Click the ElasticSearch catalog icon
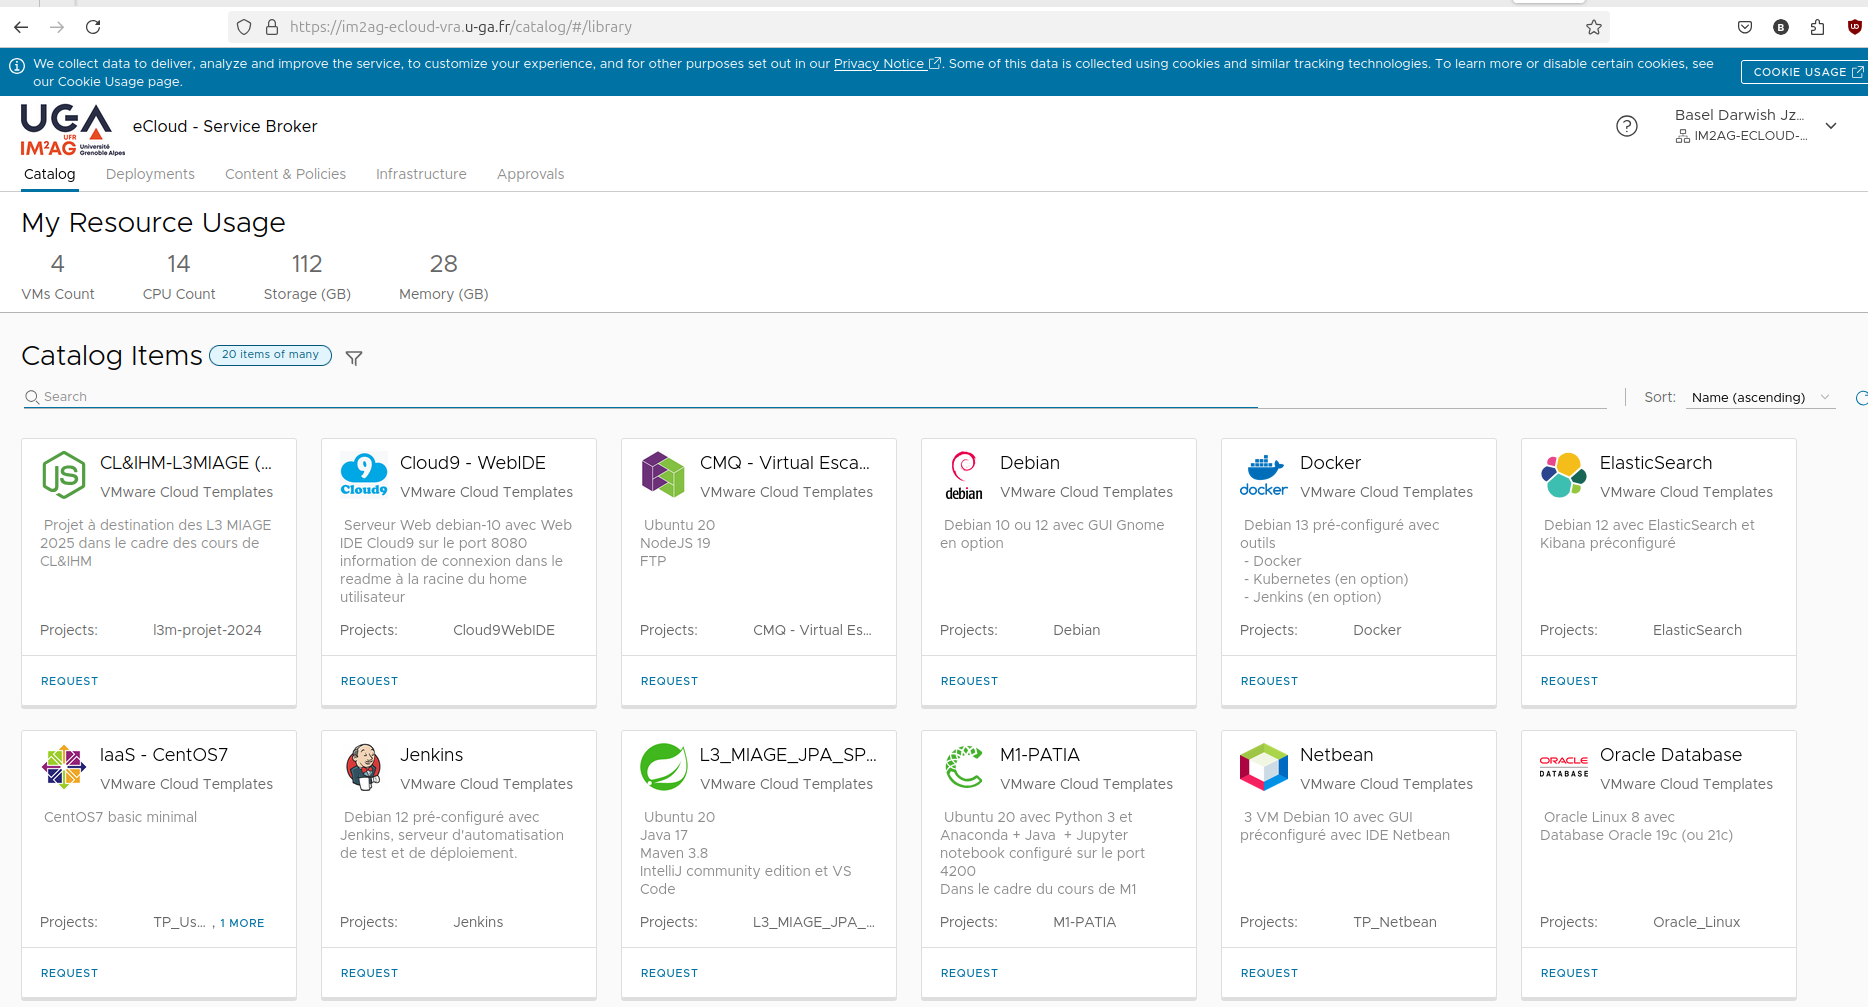 click(1563, 474)
